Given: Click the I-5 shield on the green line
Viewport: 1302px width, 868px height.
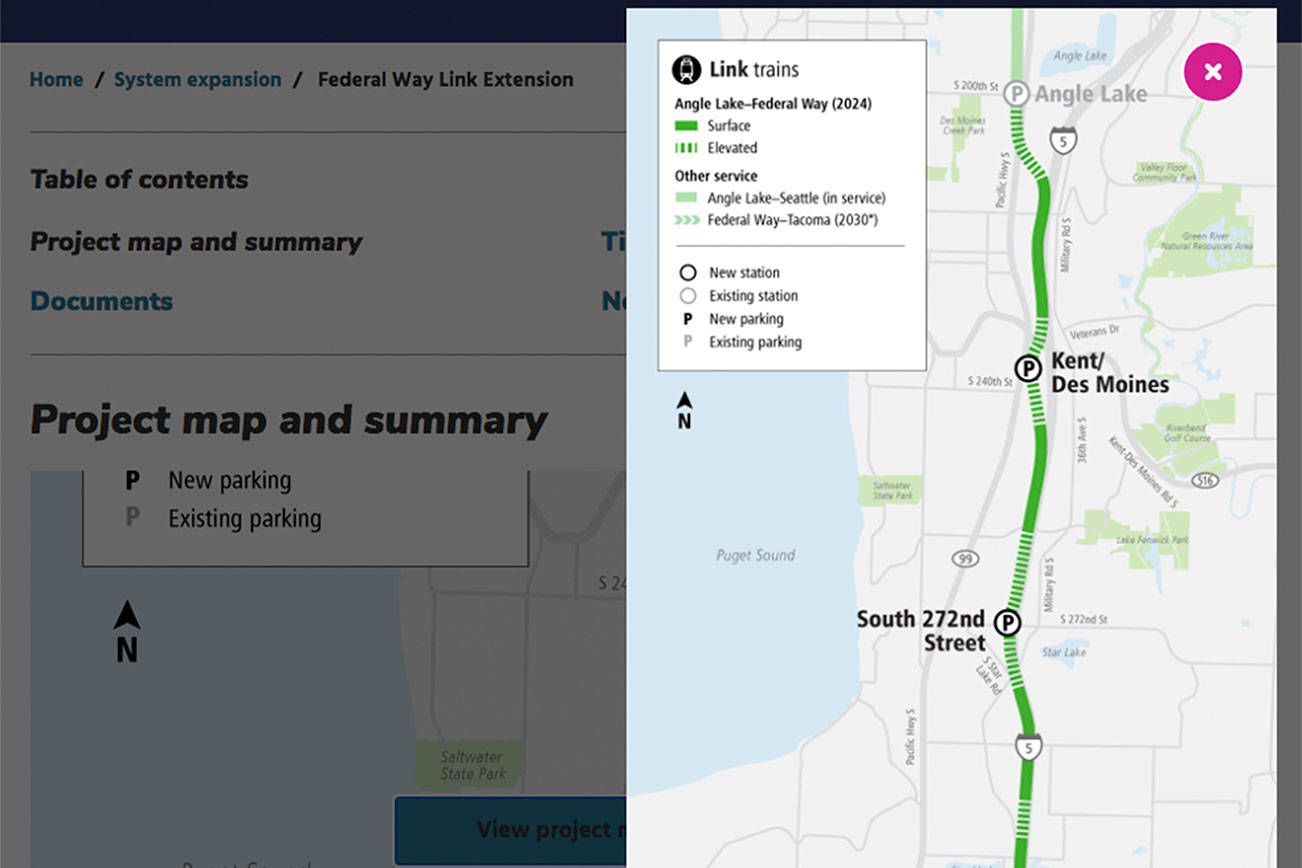Looking at the screenshot, I should (x=1027, y=747).
